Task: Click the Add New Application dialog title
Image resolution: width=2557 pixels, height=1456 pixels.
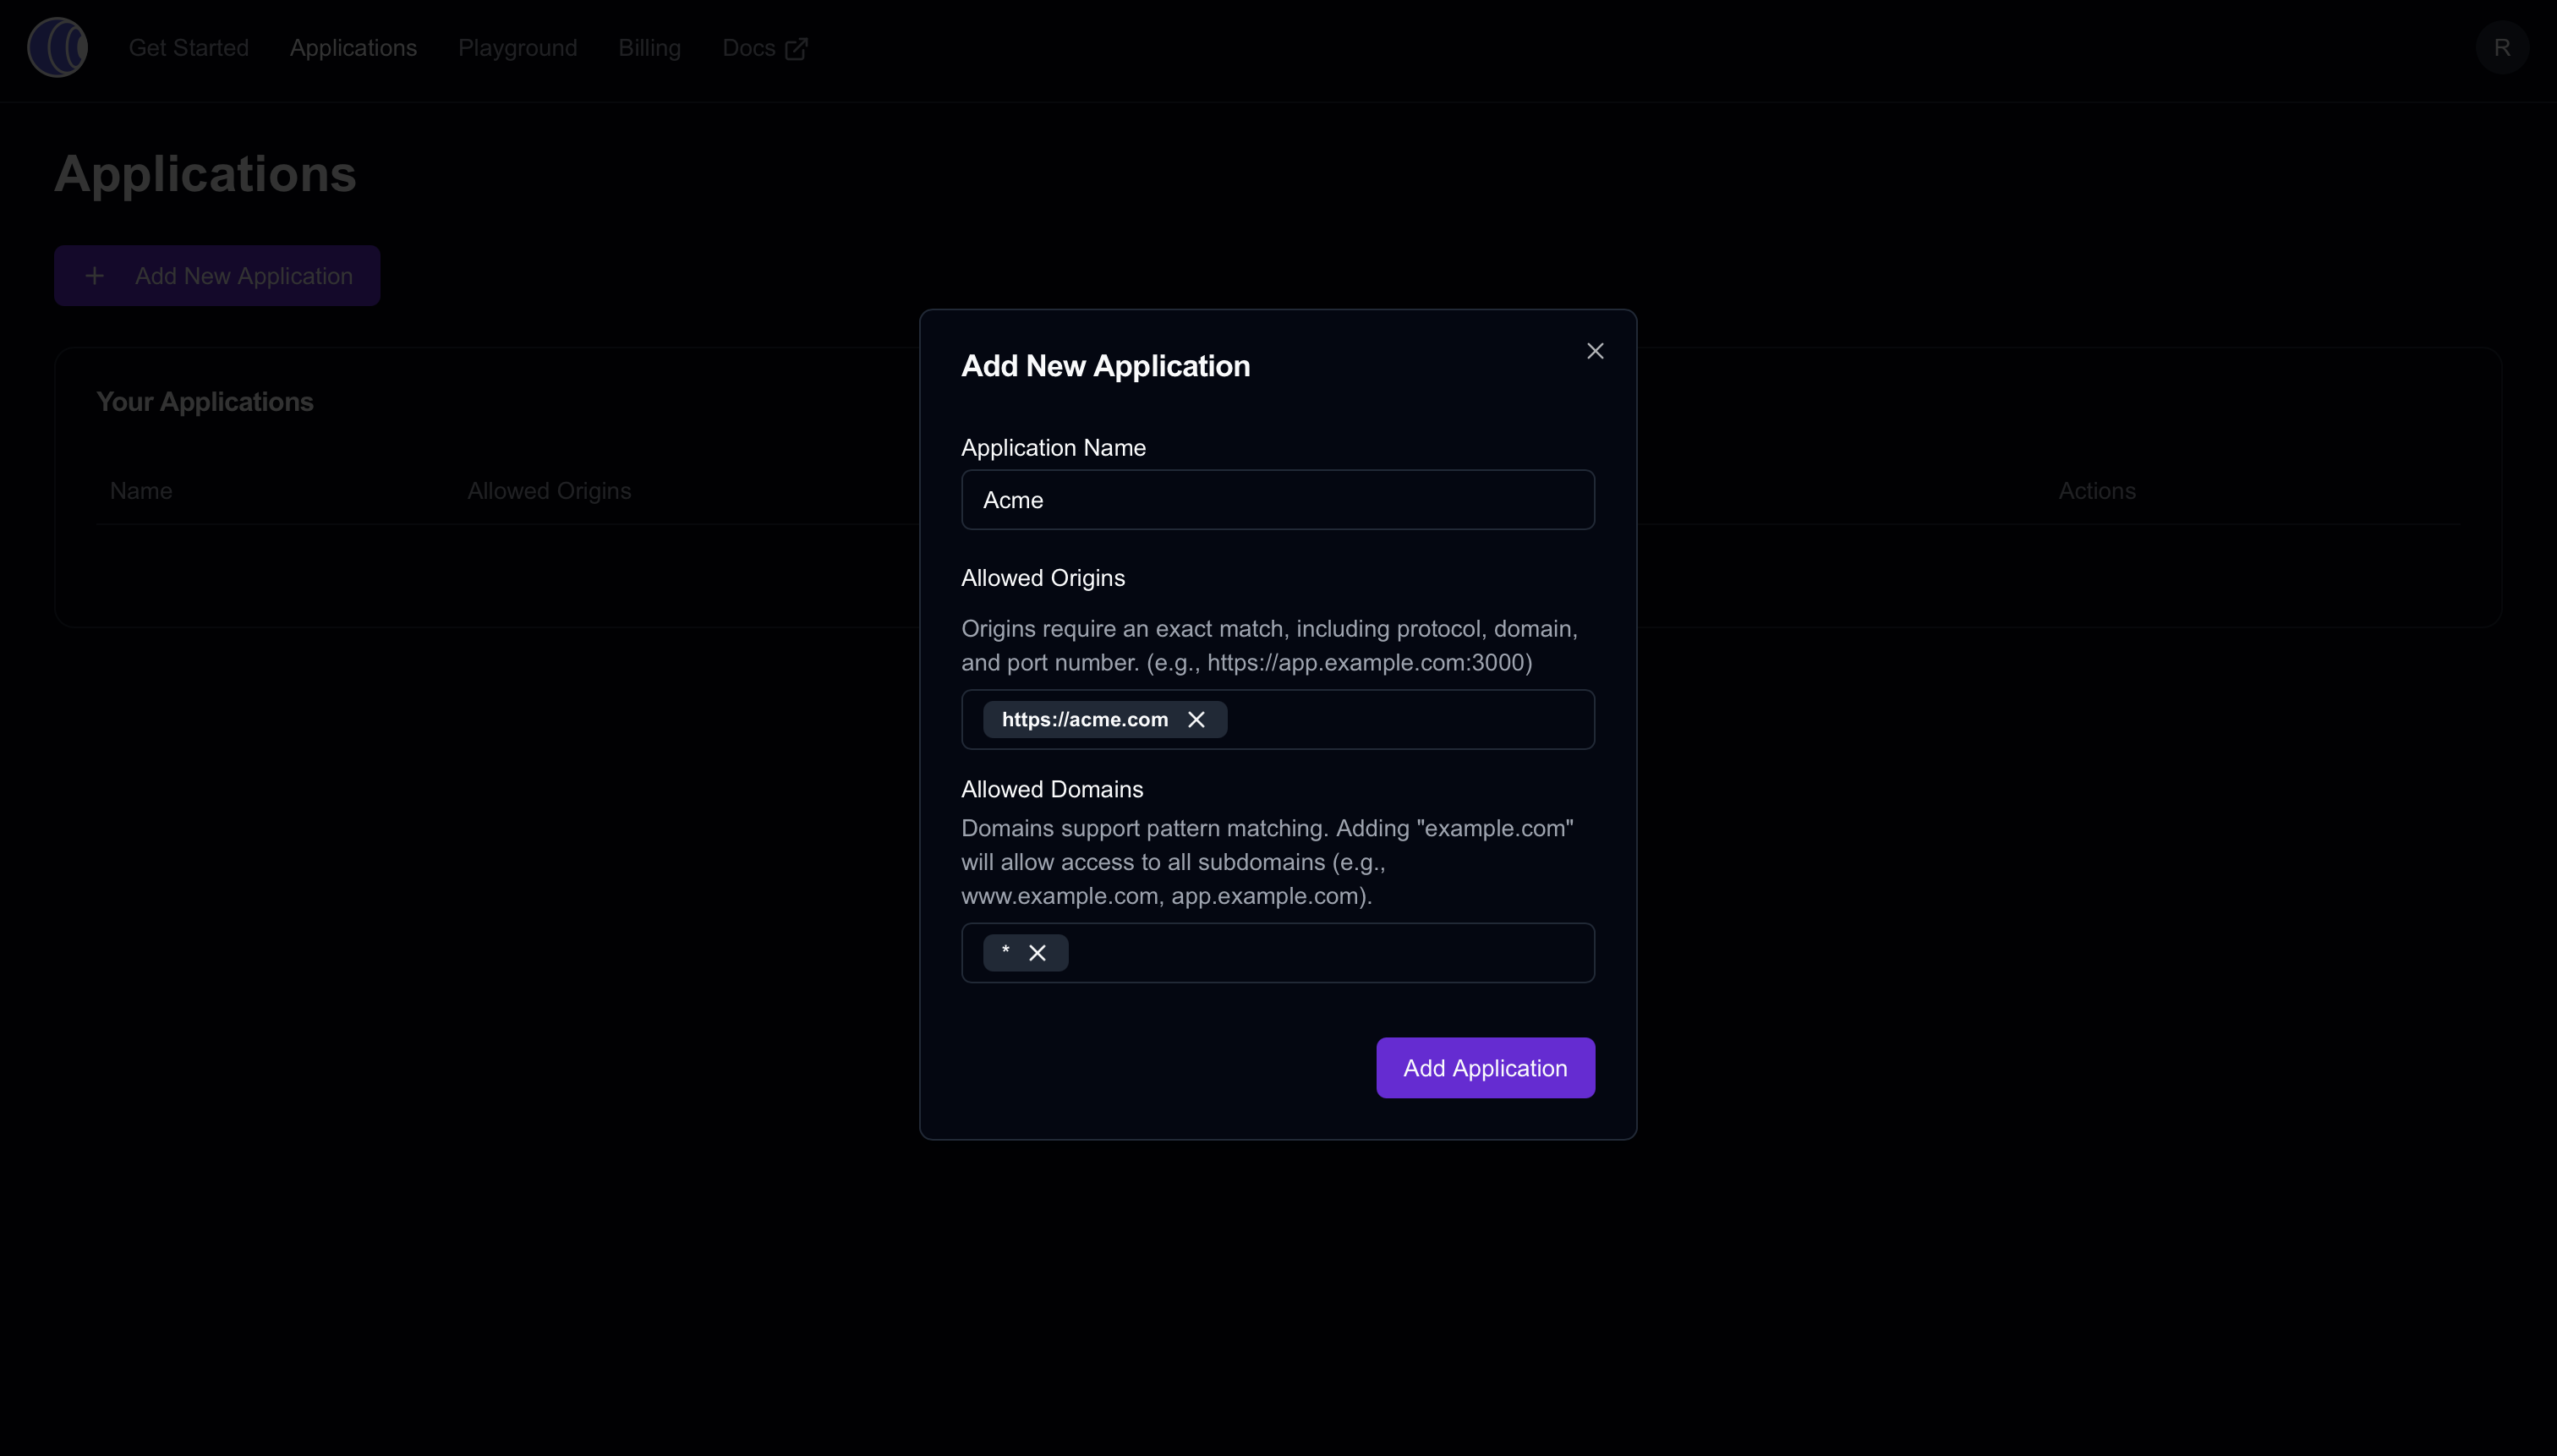Action: coord(1105,366)
